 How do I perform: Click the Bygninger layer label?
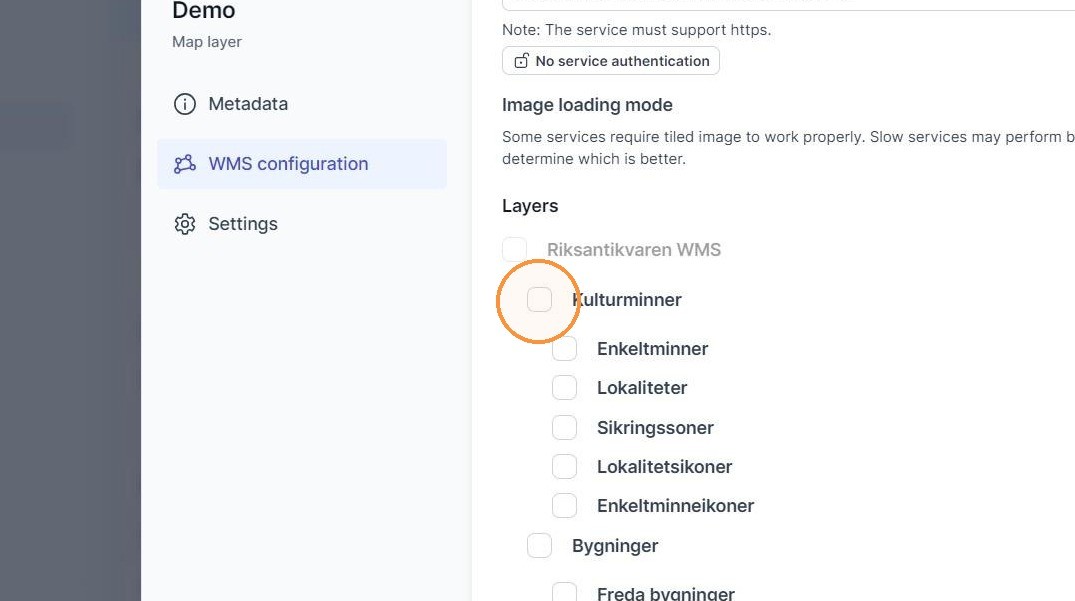click(x=615, y=546)
